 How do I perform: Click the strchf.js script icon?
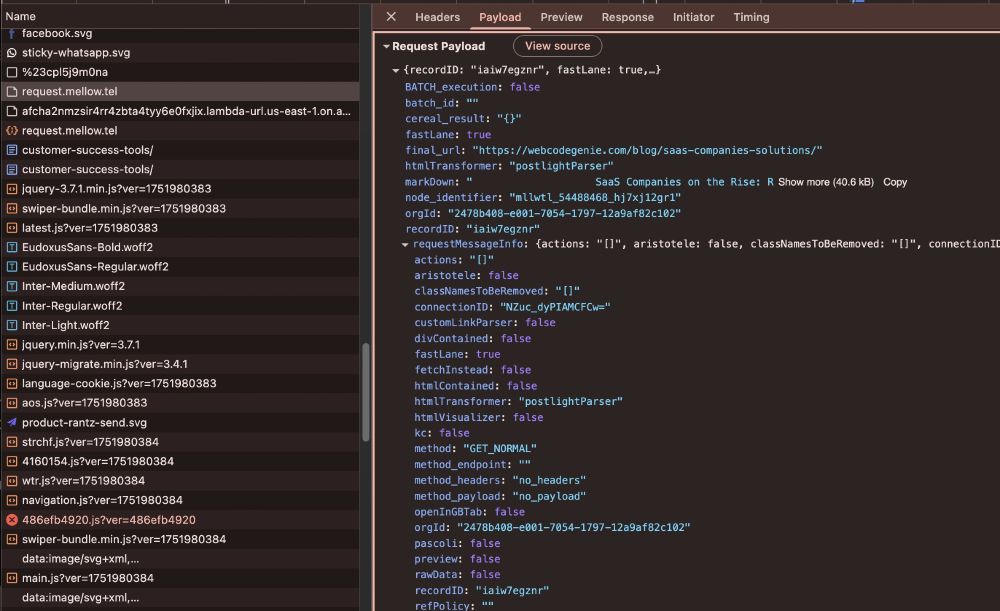coord(11,442)
